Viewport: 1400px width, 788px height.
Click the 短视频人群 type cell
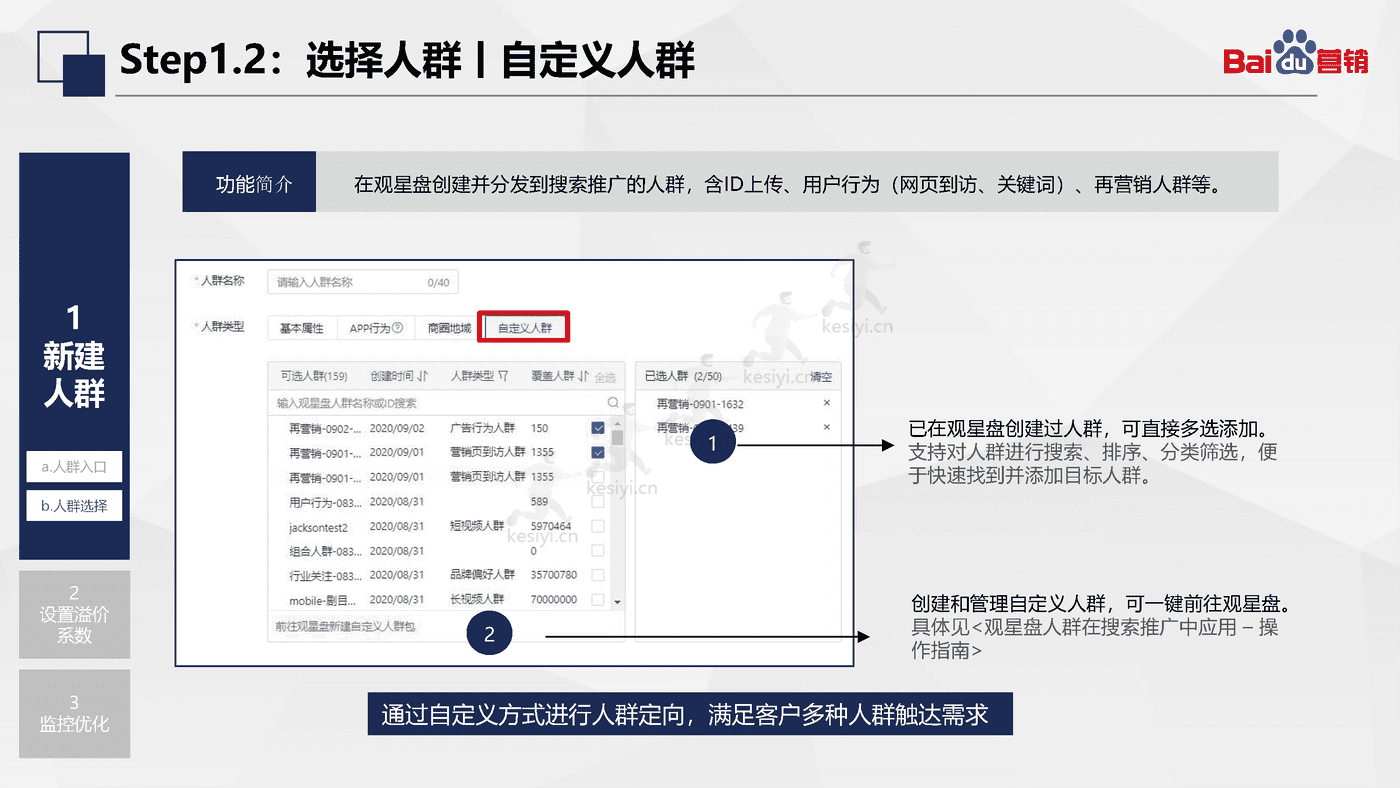click(x=477, y=526)
